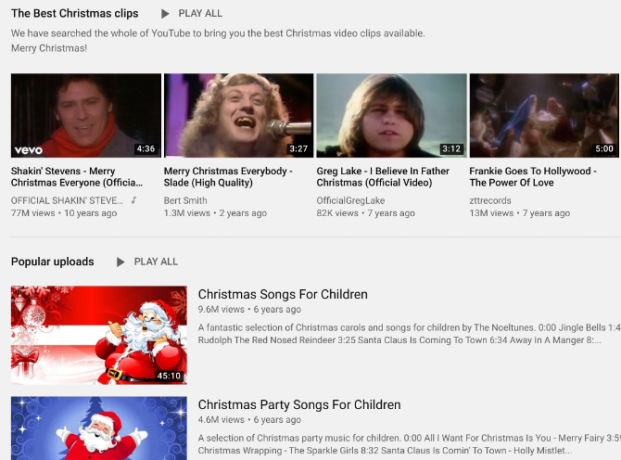Open the Popular uploads section heading
This screenshot has width=621, height=460.
pyautogui.click(x=53, y=261)
